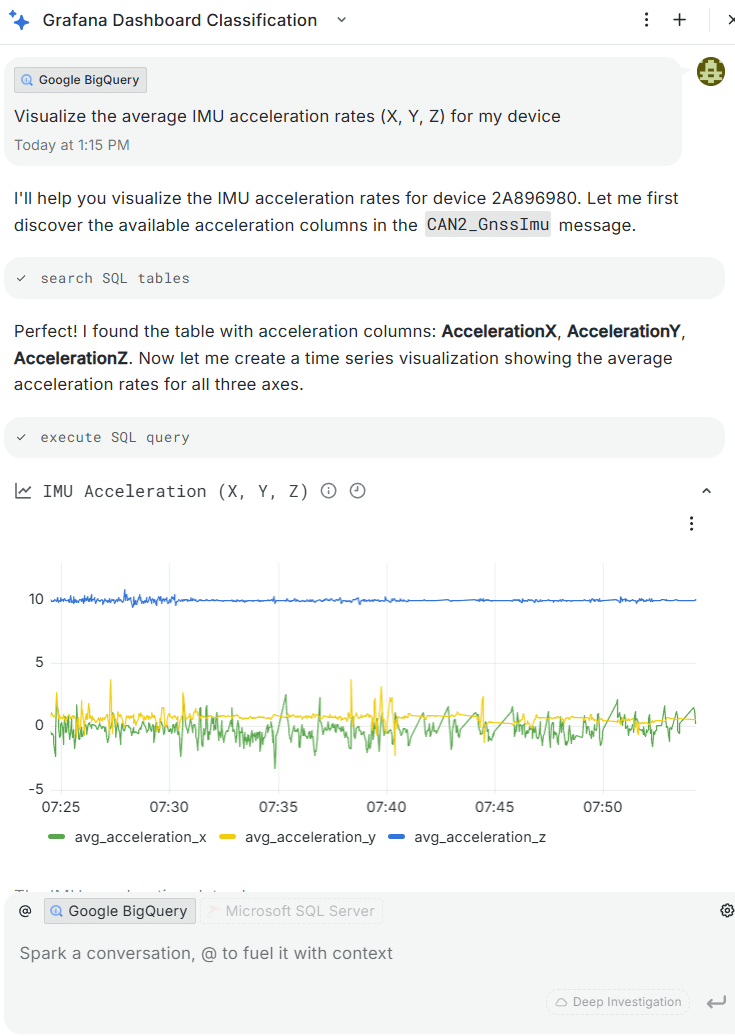The height and width of the screenshot is (1036, 735).
Task: Click the user avatar icon
Action: pos(710,71)
